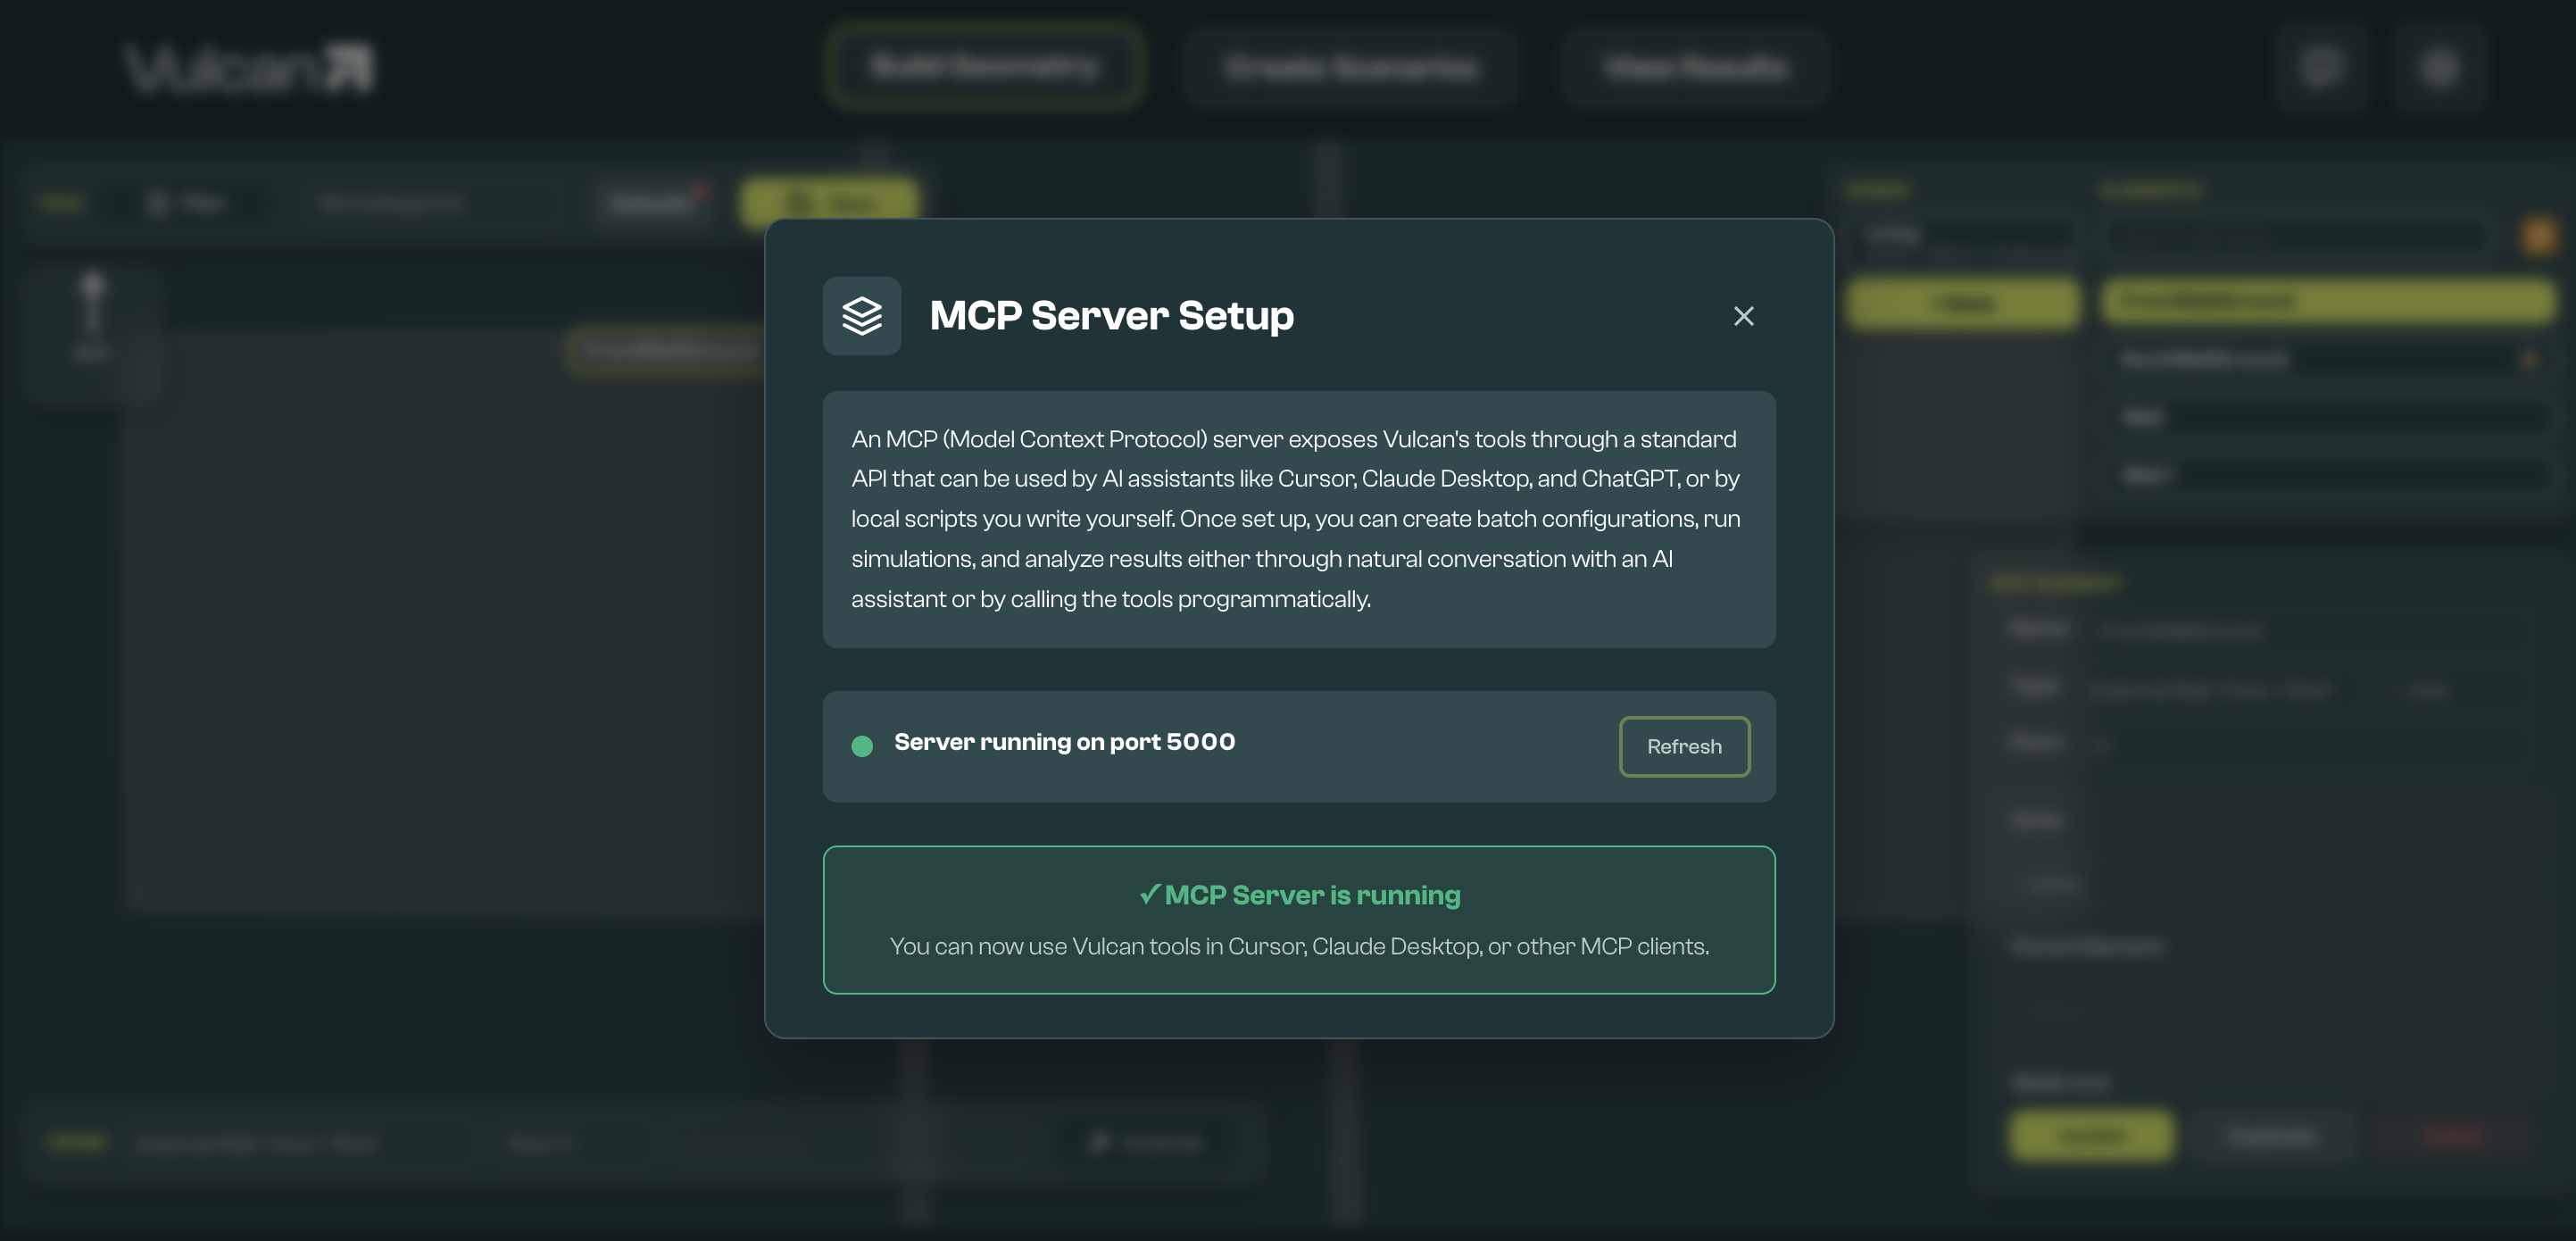The image size is (2576, 1241).
Task: Switch to the View Results tab
Action: 1695,67
